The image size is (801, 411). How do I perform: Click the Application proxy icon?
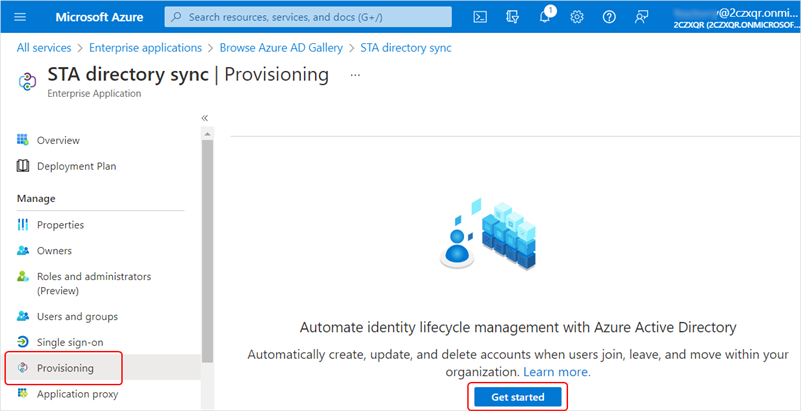pyautogui.click(x=22, y=394)
